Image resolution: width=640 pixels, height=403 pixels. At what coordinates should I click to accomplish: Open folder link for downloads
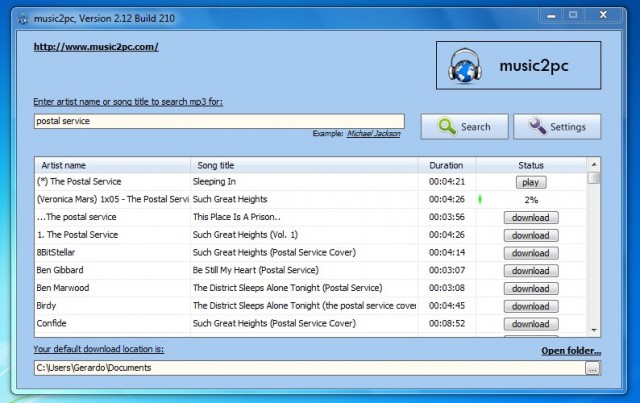(x=571, y=351)
